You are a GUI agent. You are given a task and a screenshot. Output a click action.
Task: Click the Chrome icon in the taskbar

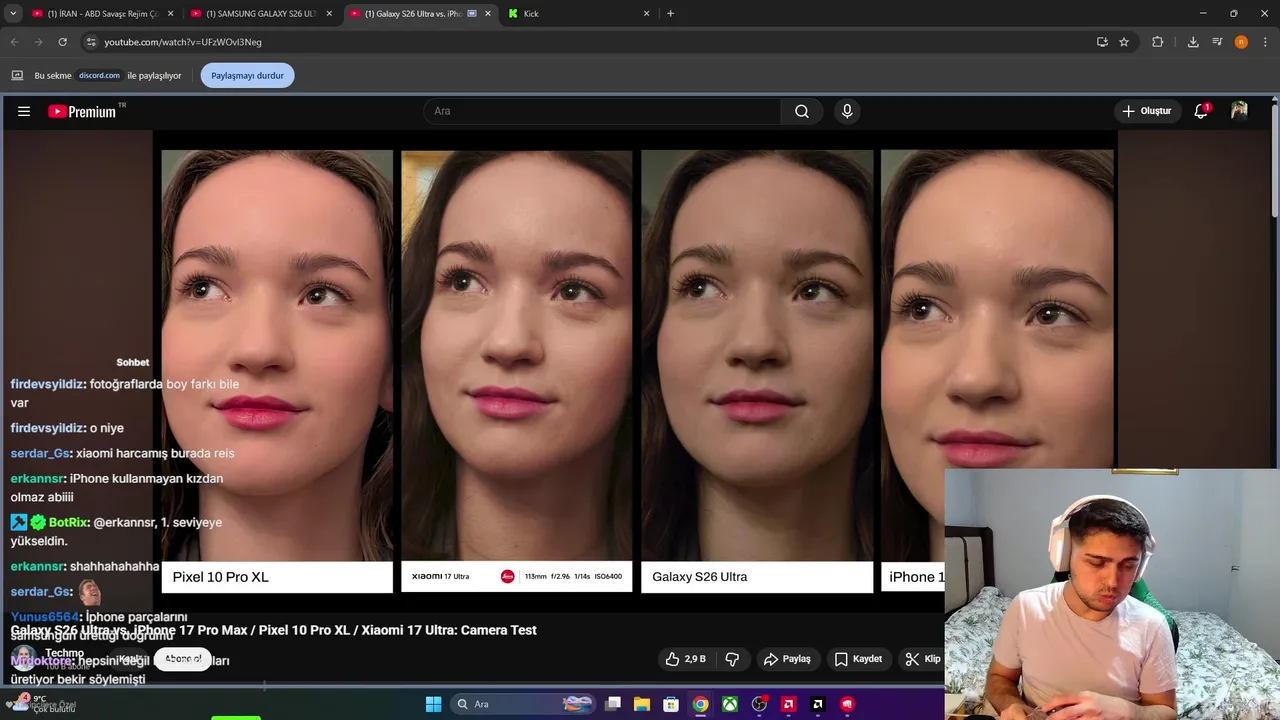[701, 704]
